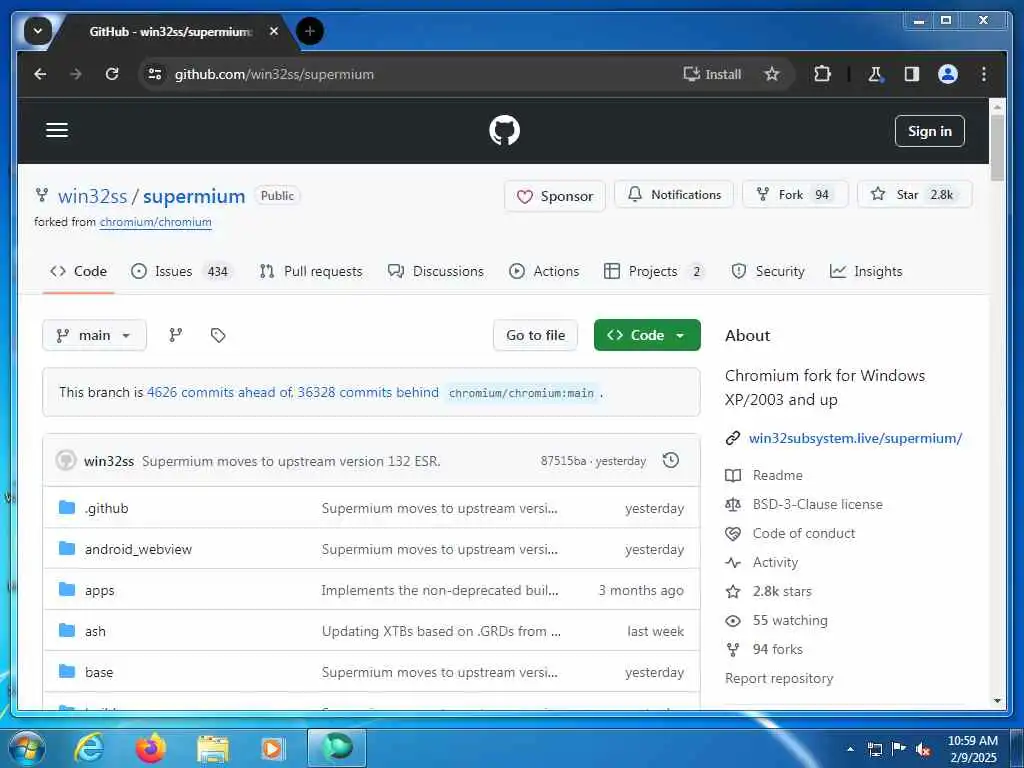1024x768 pixels.
Task: Open the Discussions tab
Action: click(x=436, y=271)
